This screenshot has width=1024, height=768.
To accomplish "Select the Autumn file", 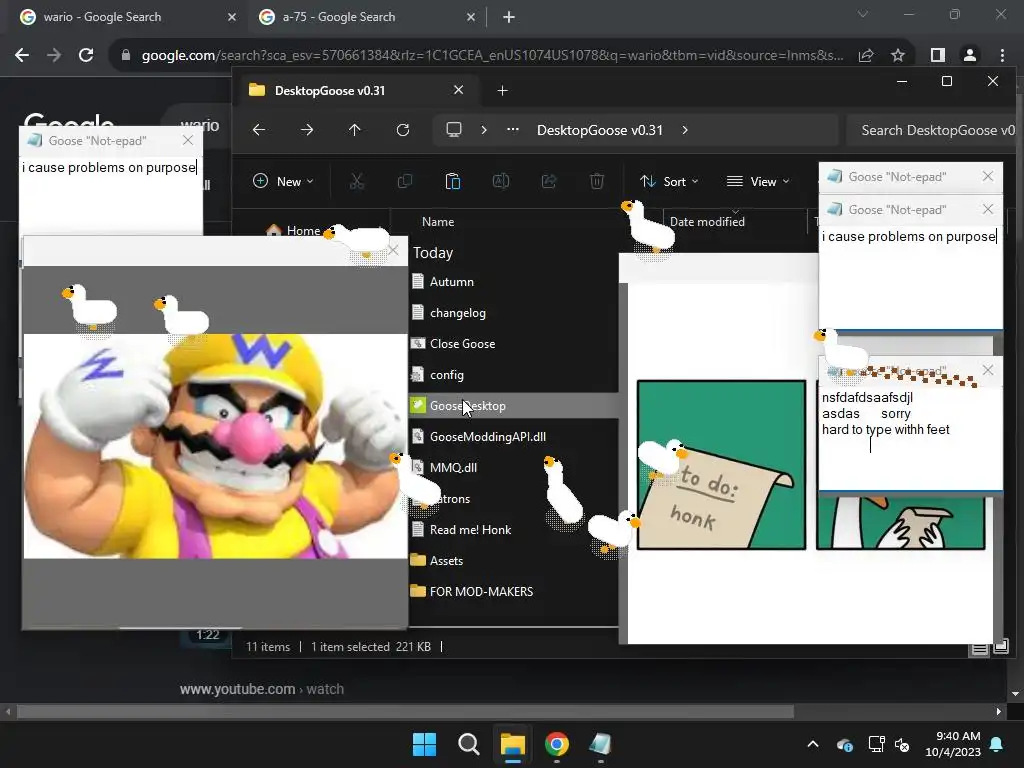I will (451, 281).
